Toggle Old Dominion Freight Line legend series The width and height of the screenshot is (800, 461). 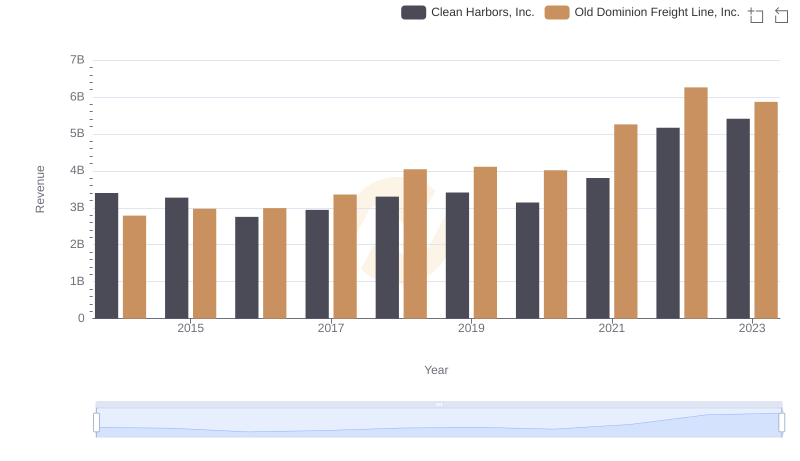pos(642,12)
